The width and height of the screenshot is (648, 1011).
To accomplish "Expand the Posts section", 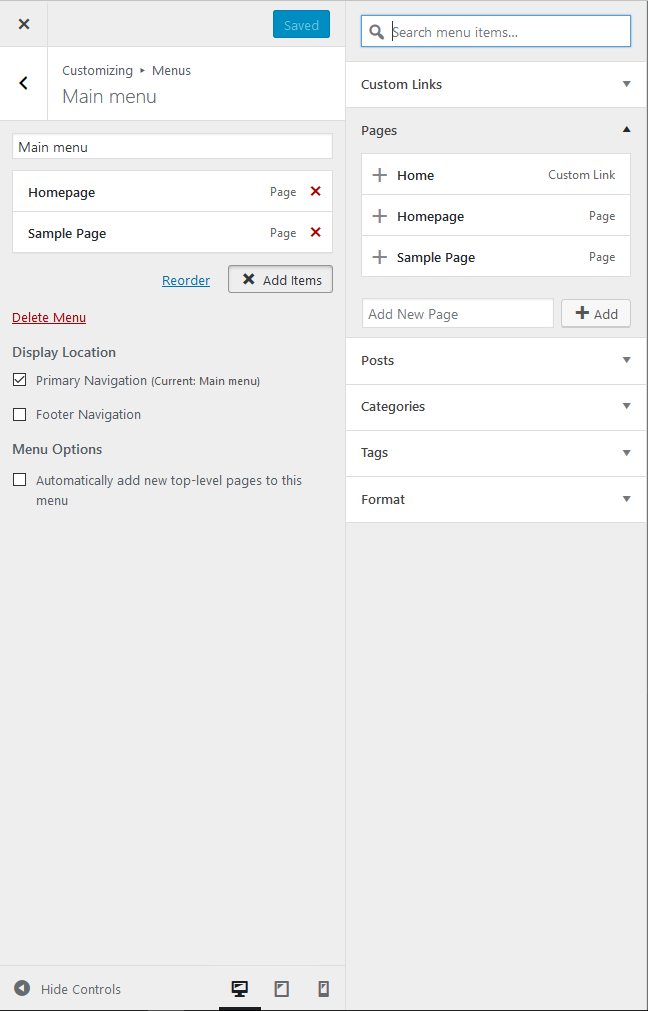I will coord(496,360).
